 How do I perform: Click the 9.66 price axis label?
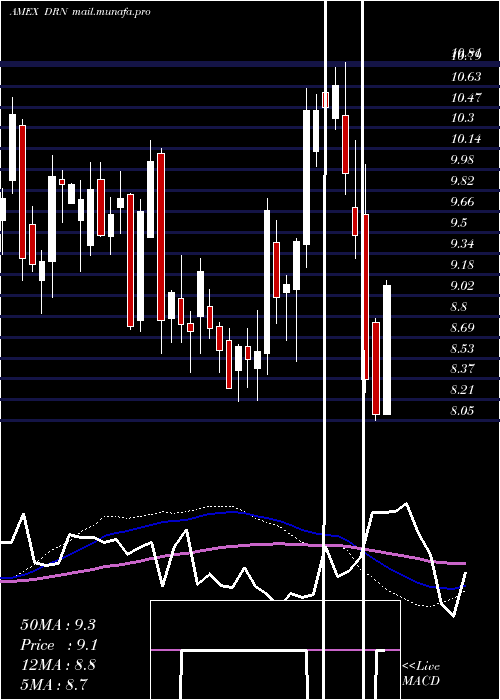point(464,202)
